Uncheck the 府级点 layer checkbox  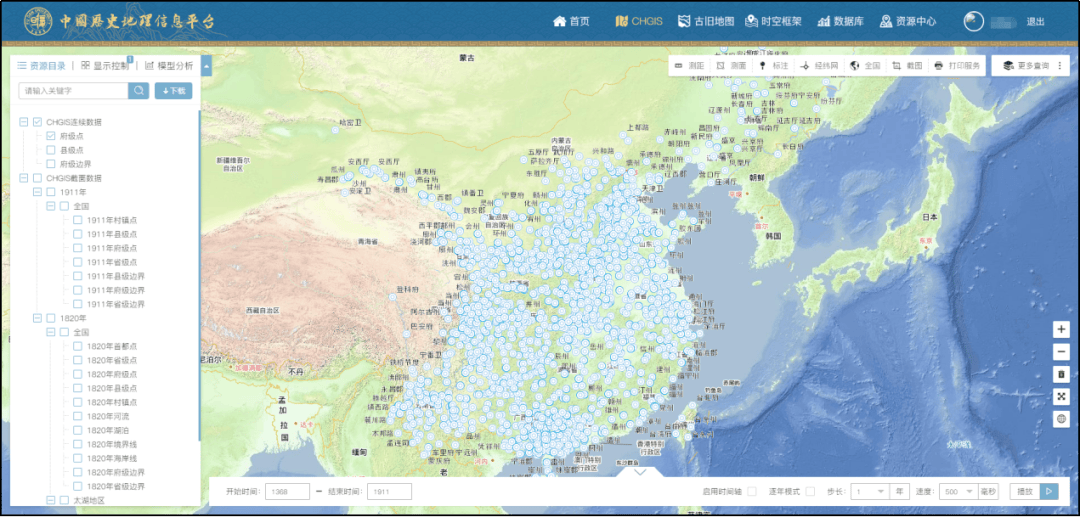click(x=51, y=136)
